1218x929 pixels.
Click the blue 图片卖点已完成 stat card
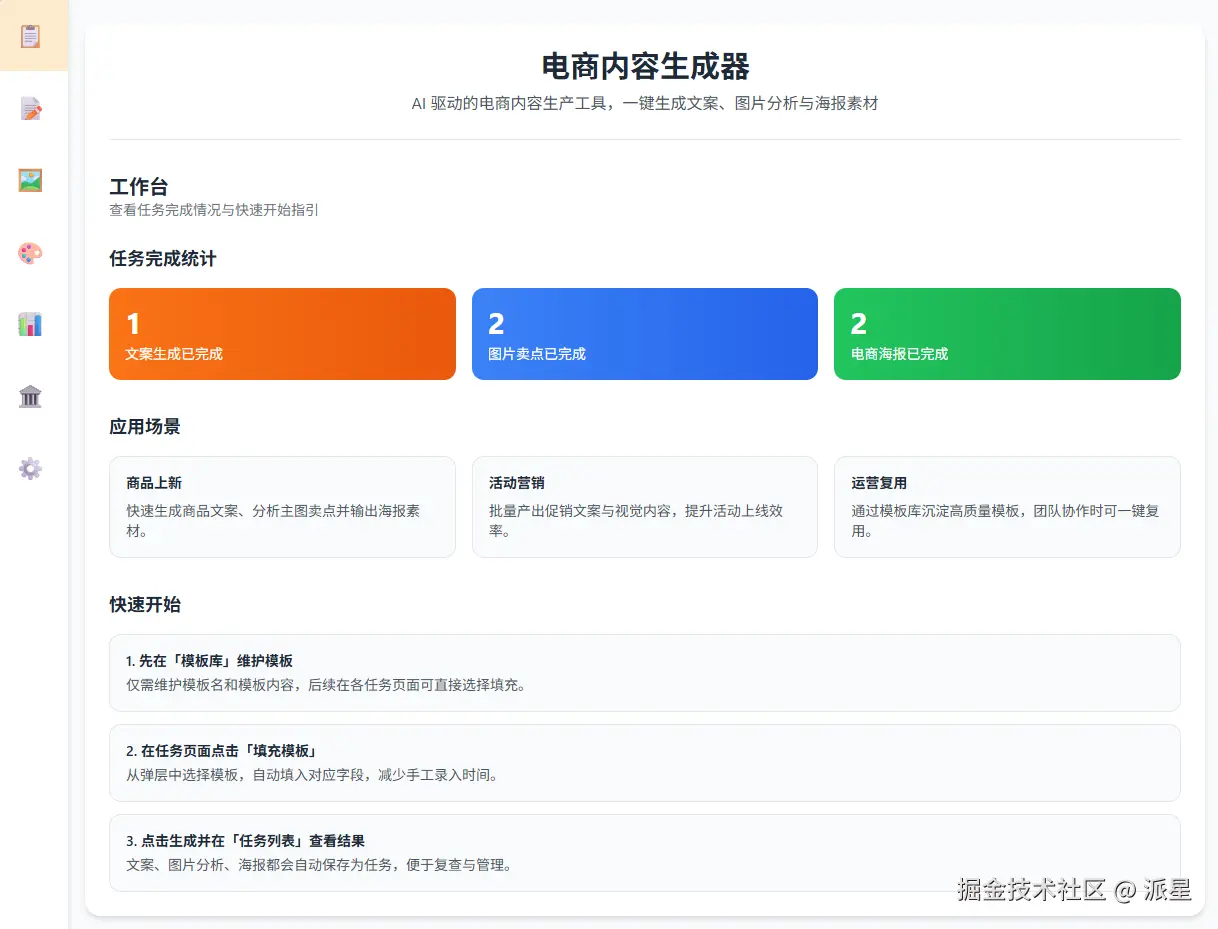point(645,334)
